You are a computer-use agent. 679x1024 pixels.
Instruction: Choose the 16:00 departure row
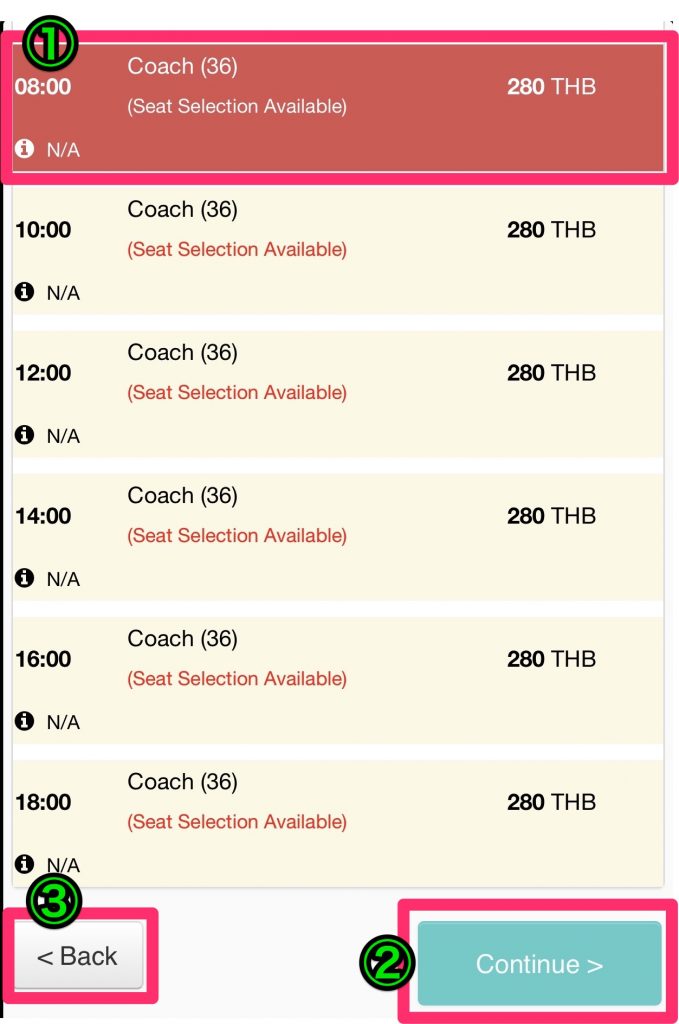pos(338,680)
